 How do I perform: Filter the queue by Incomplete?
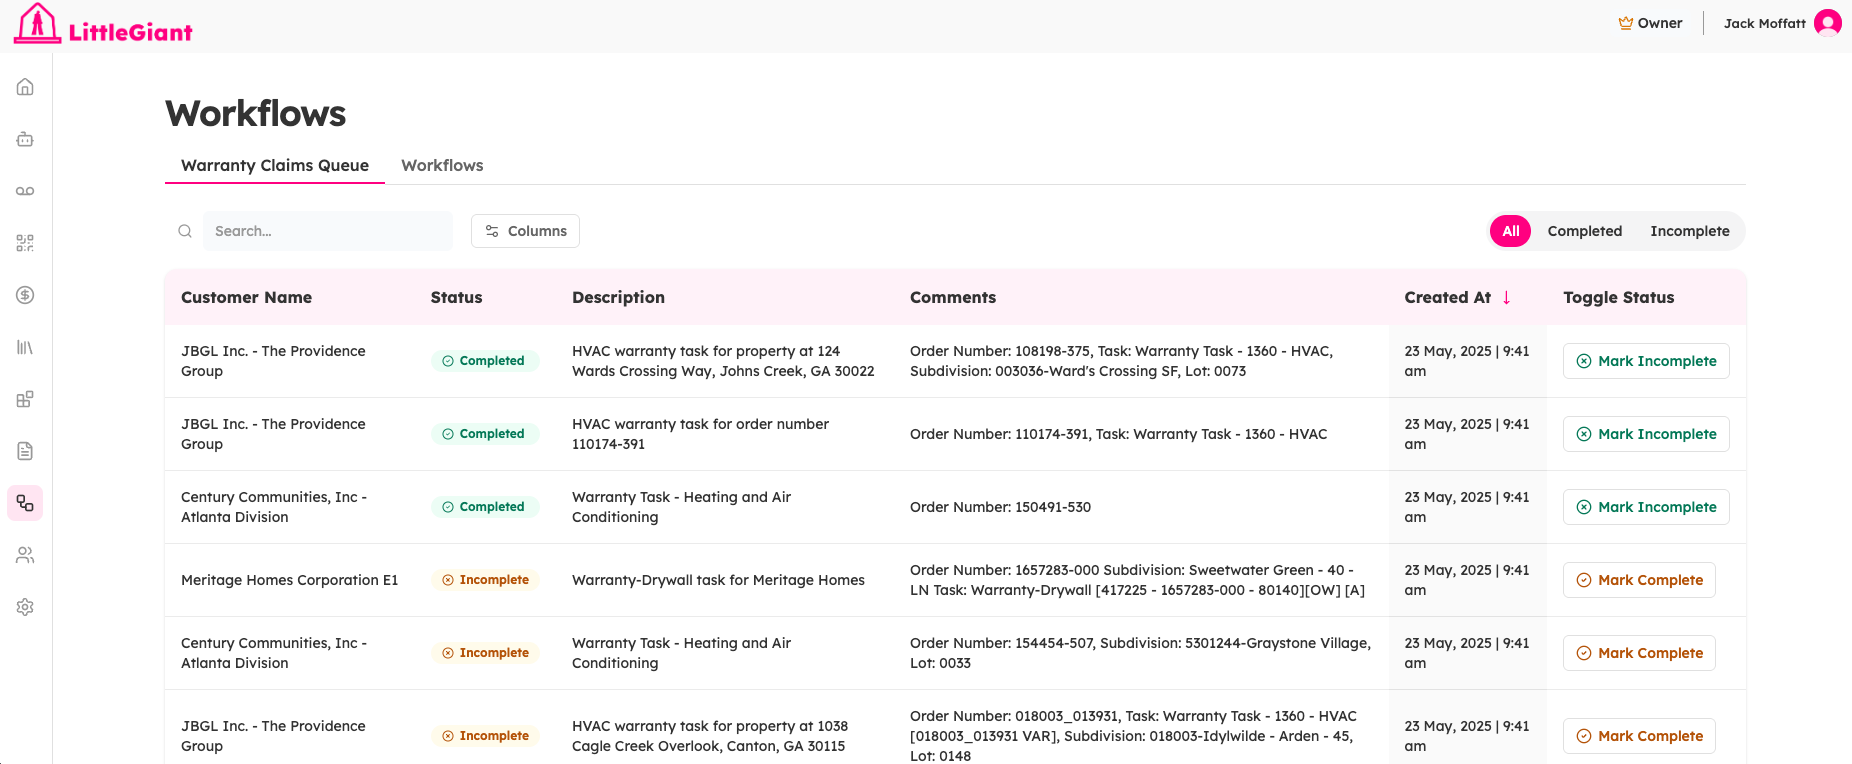pyautogui.click(x=1690, y=231)
